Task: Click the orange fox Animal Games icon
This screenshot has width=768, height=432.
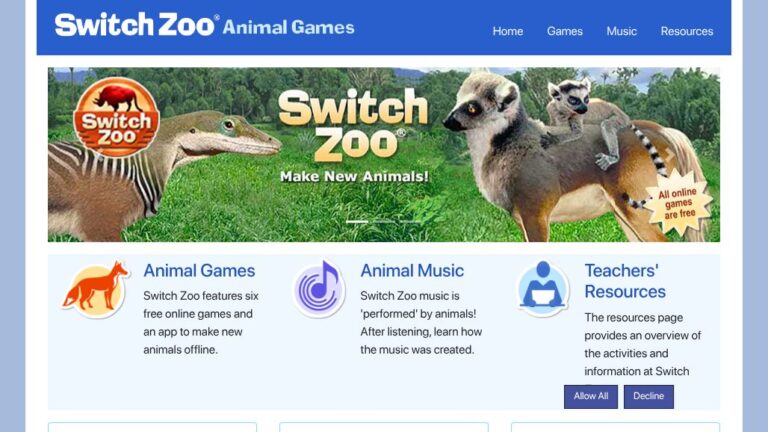Action: pos(96,289)
